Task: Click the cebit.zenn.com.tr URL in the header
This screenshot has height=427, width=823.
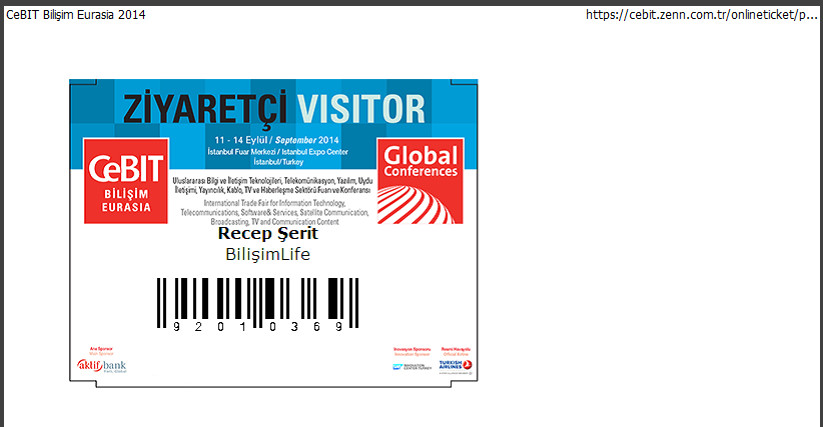Action: coord(701,15)
